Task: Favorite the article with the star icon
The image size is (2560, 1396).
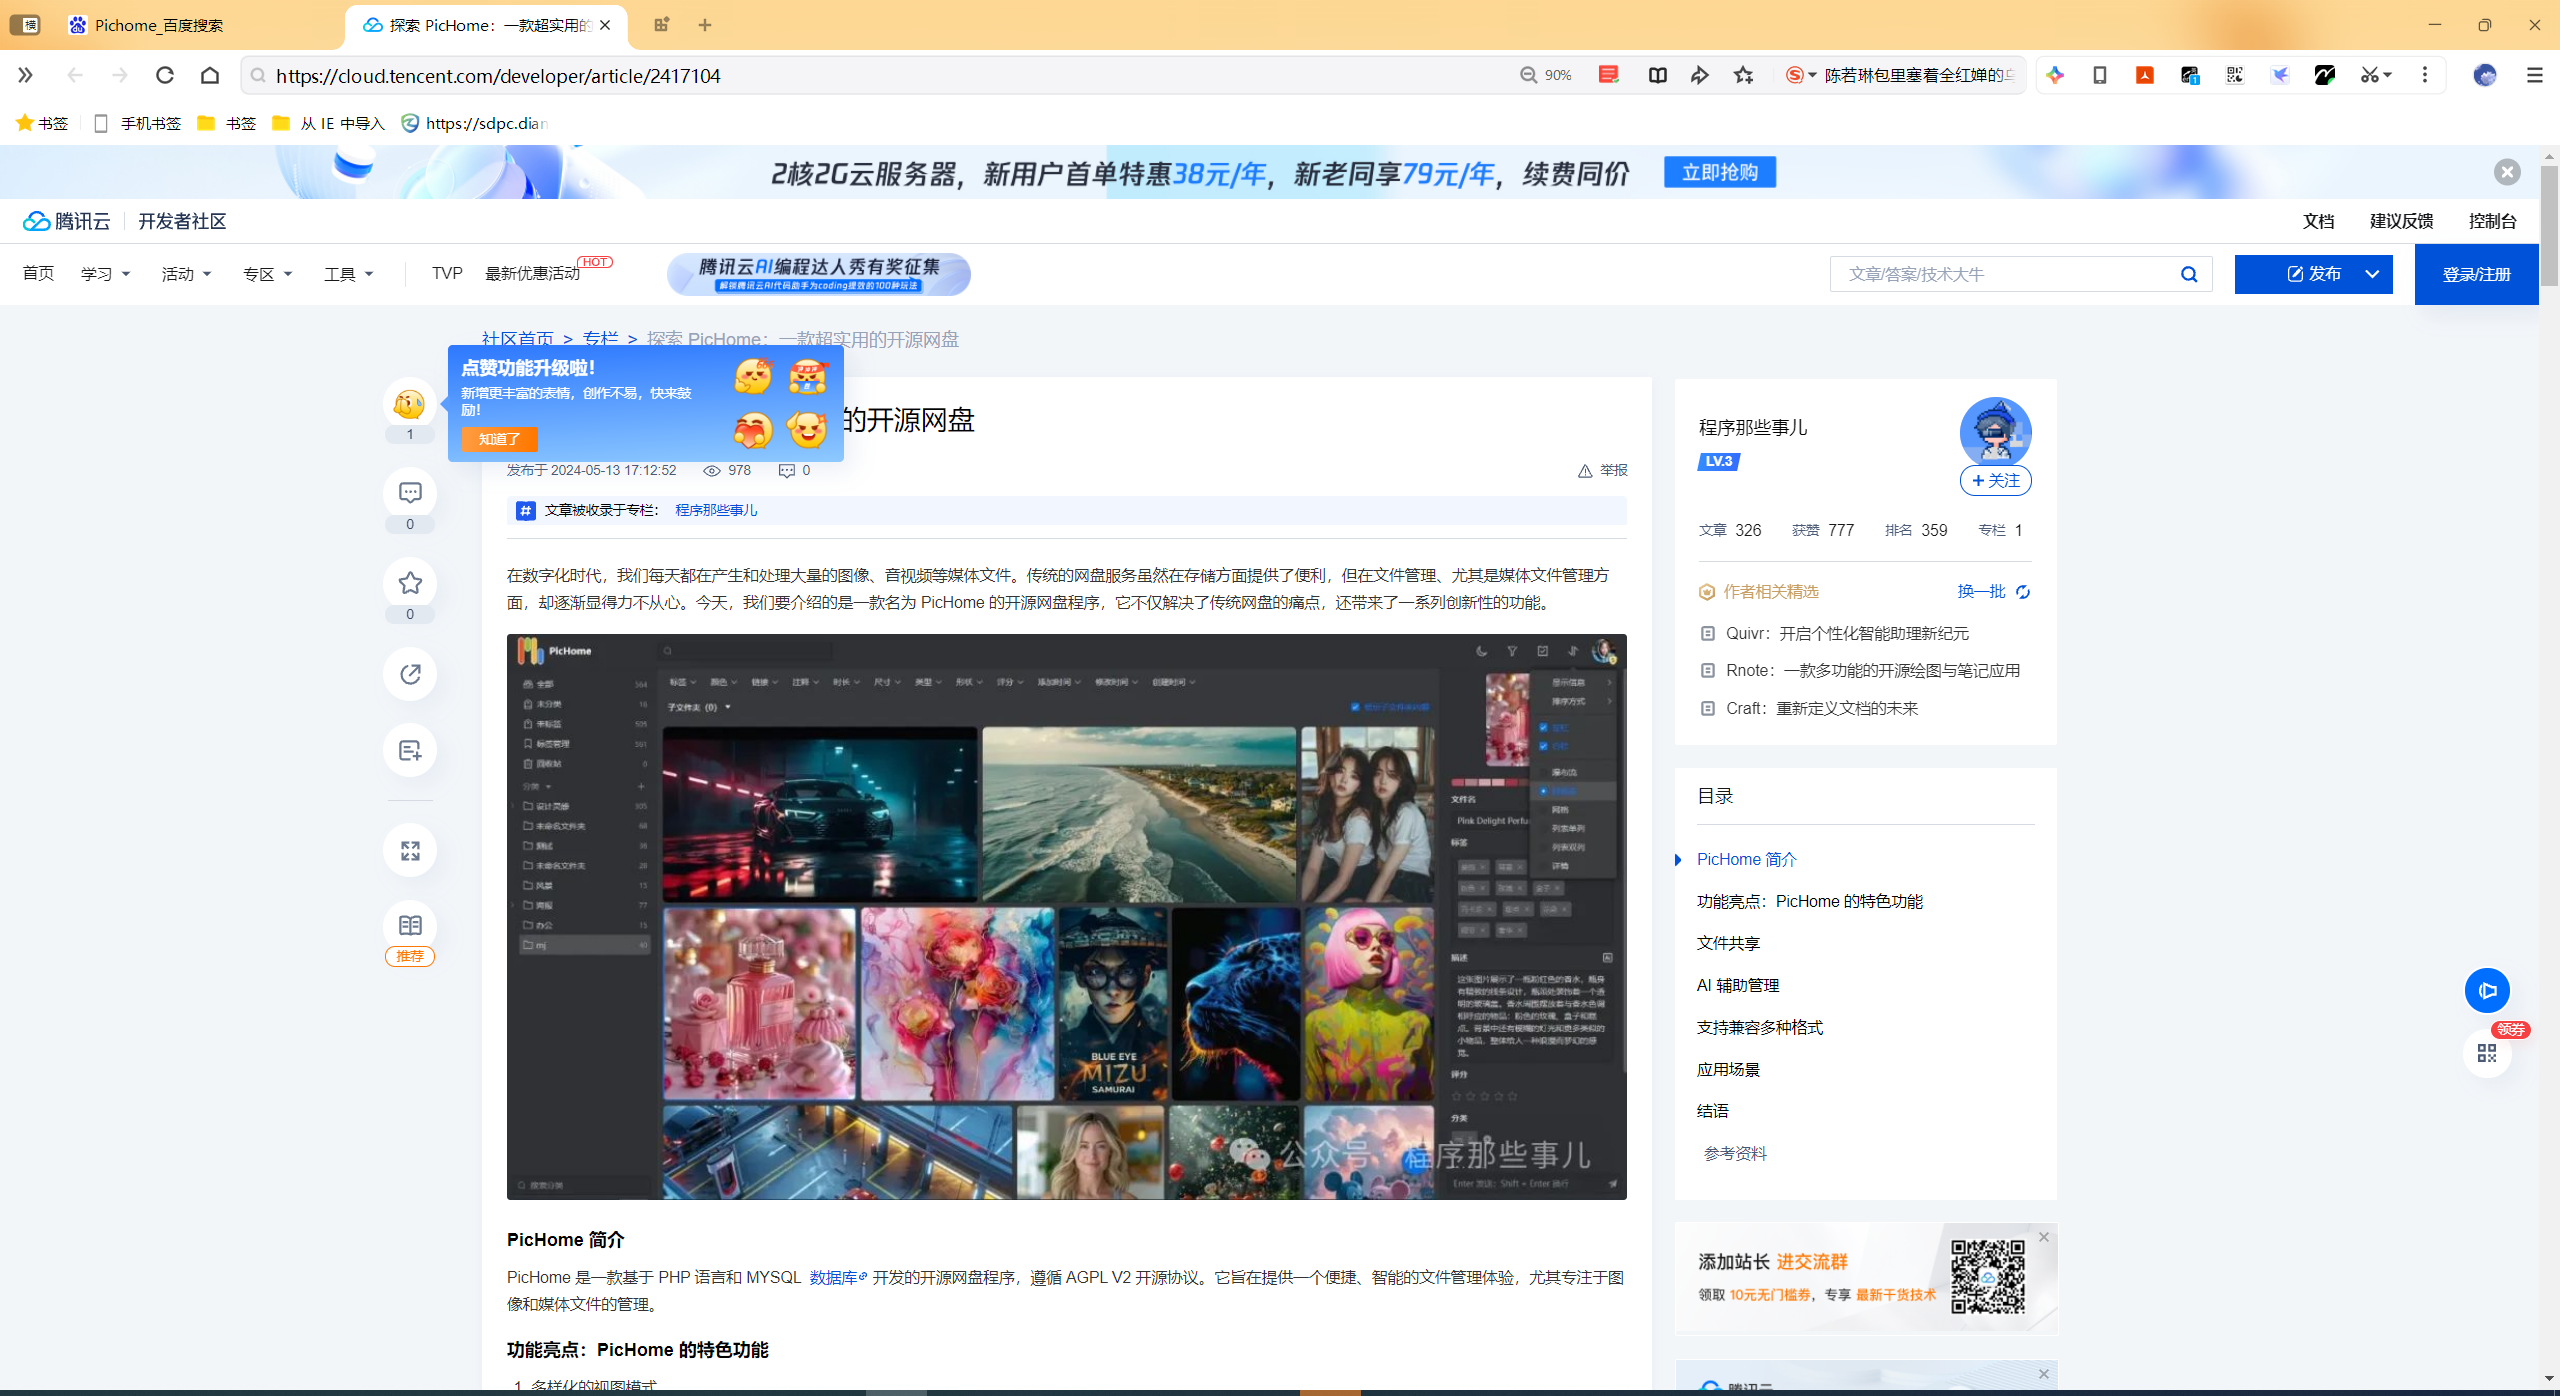Action: 410,583
